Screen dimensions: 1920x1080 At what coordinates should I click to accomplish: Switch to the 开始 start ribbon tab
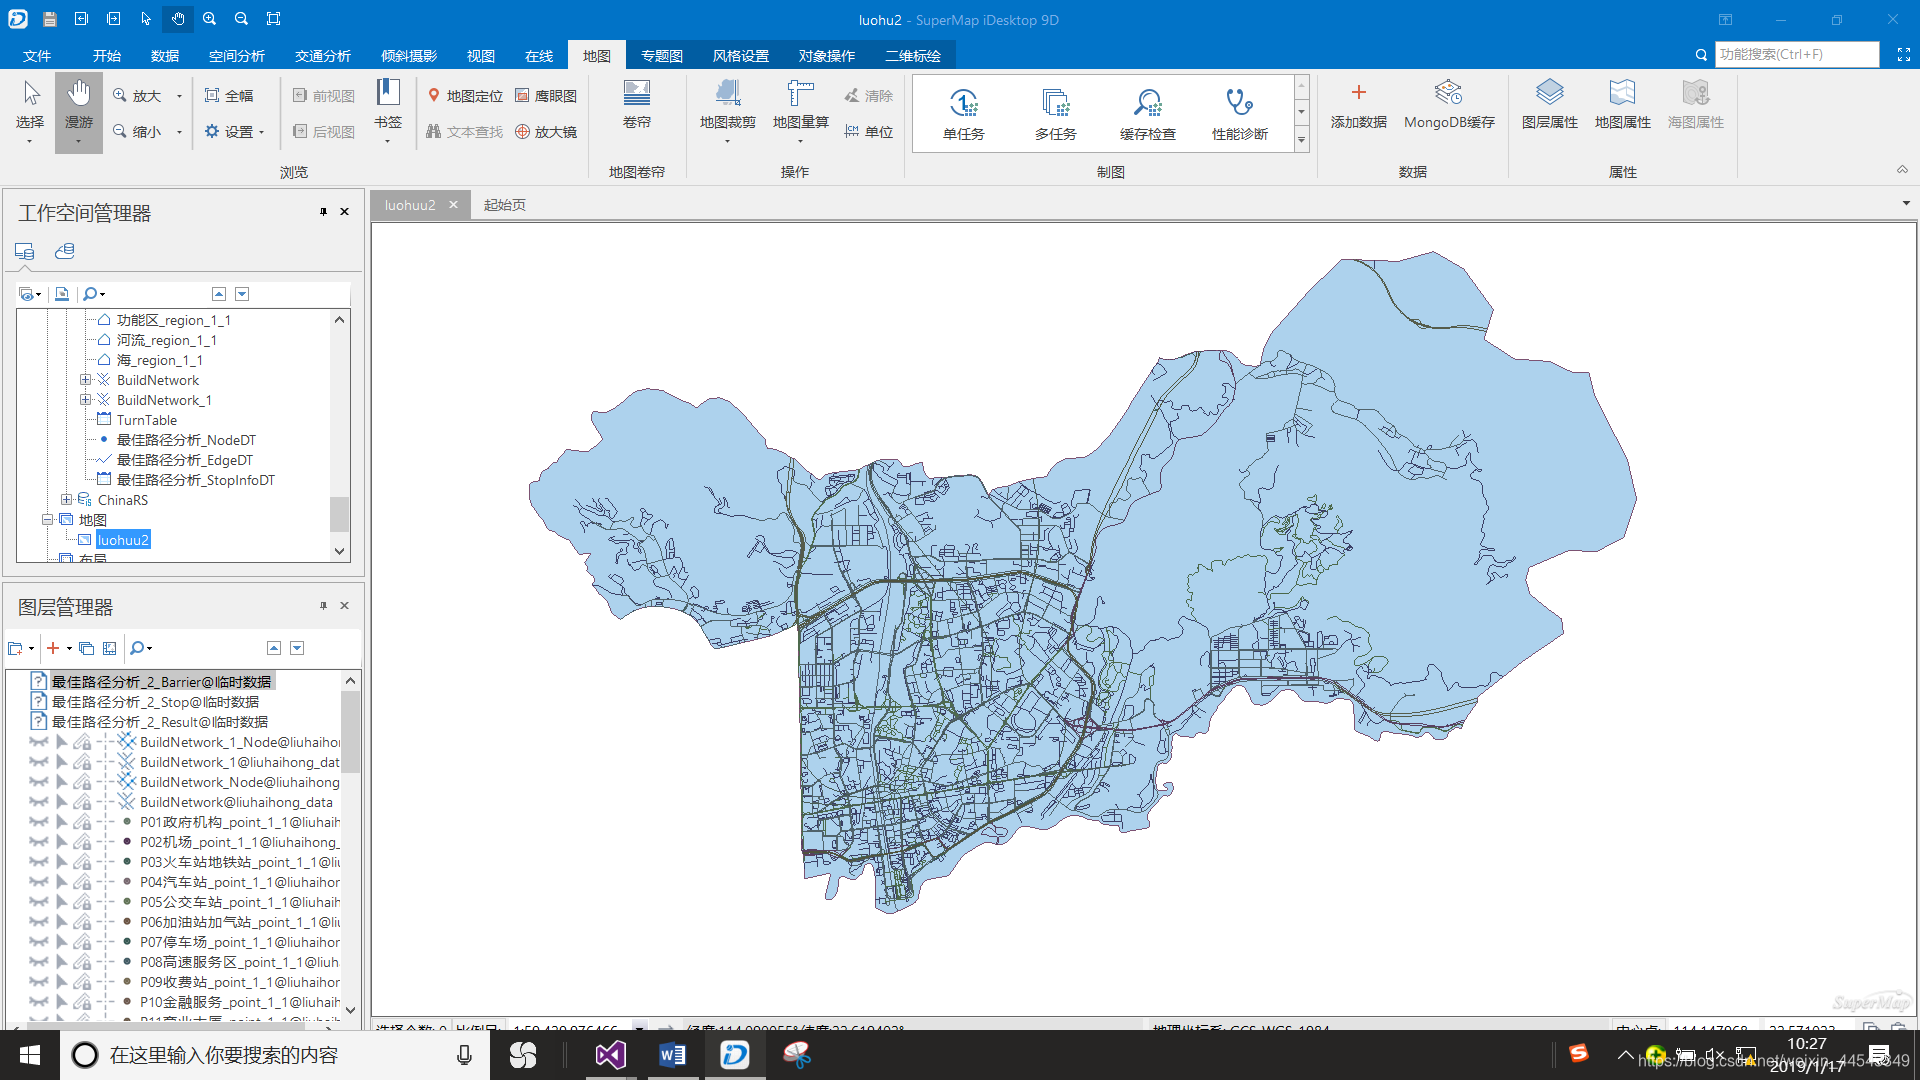pos(107,56)
